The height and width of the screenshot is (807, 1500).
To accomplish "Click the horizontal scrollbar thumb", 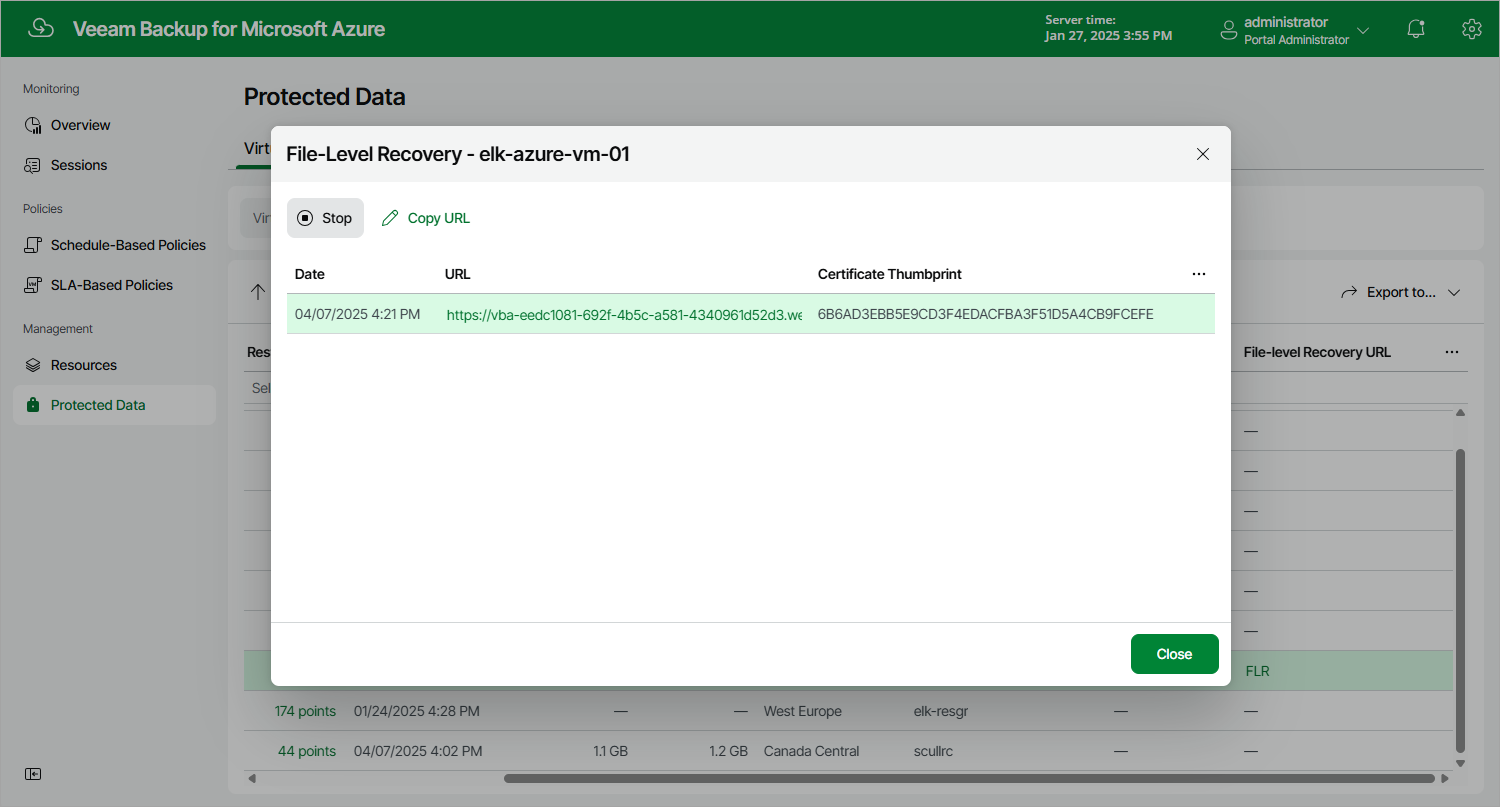I will click(x=969, y=778).
